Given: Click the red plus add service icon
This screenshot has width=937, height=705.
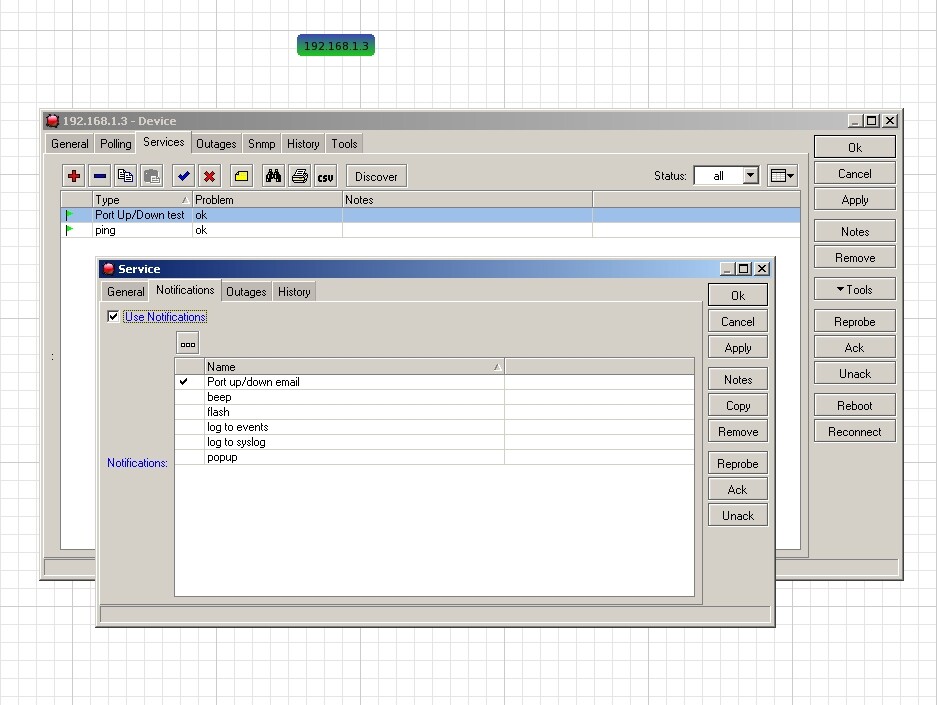Looking at the screenshot, I should (74, 176).
